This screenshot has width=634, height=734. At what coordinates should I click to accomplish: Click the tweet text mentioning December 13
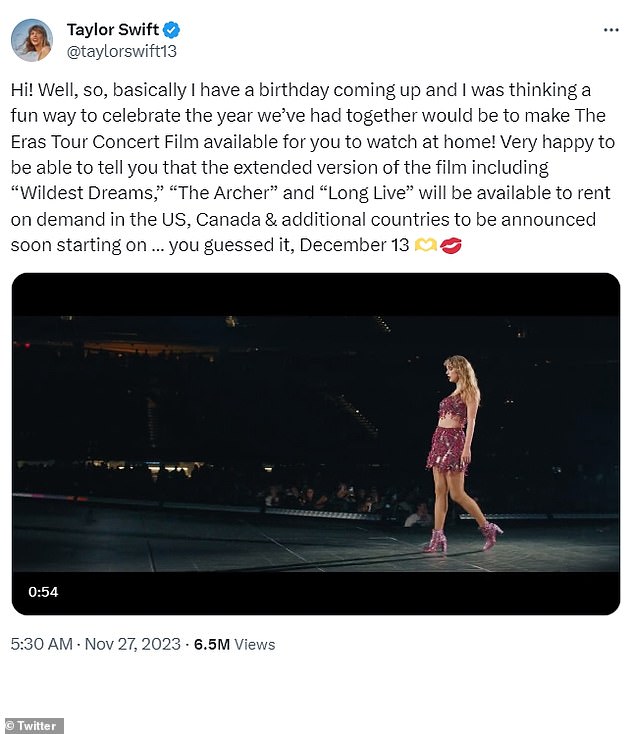[x=354, y=245]
